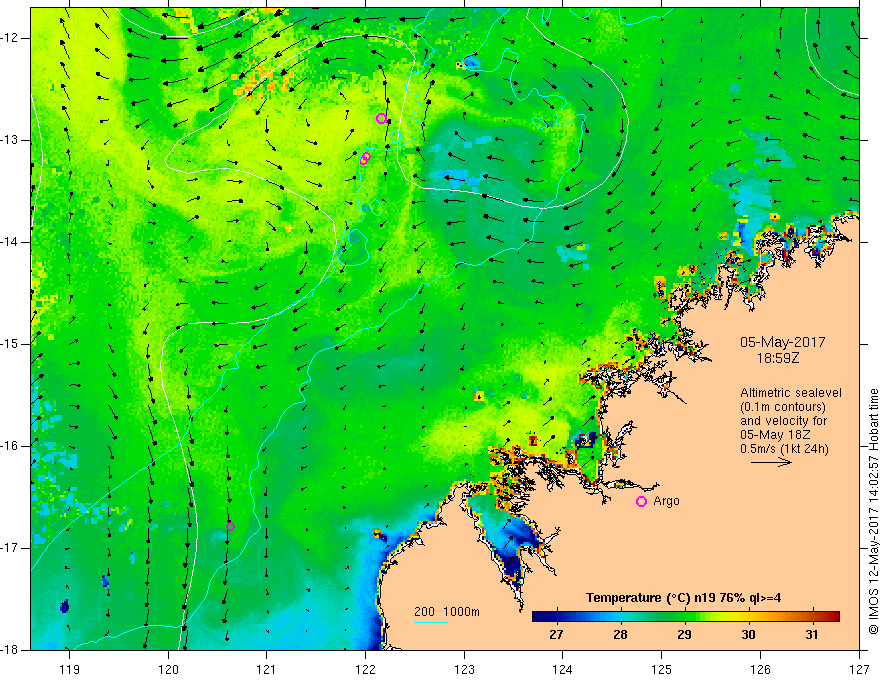The width and height of the screenshot is (880, 680).
Task: Click the 'and velocity for' caption line
Action: click(x=783, y=421)
